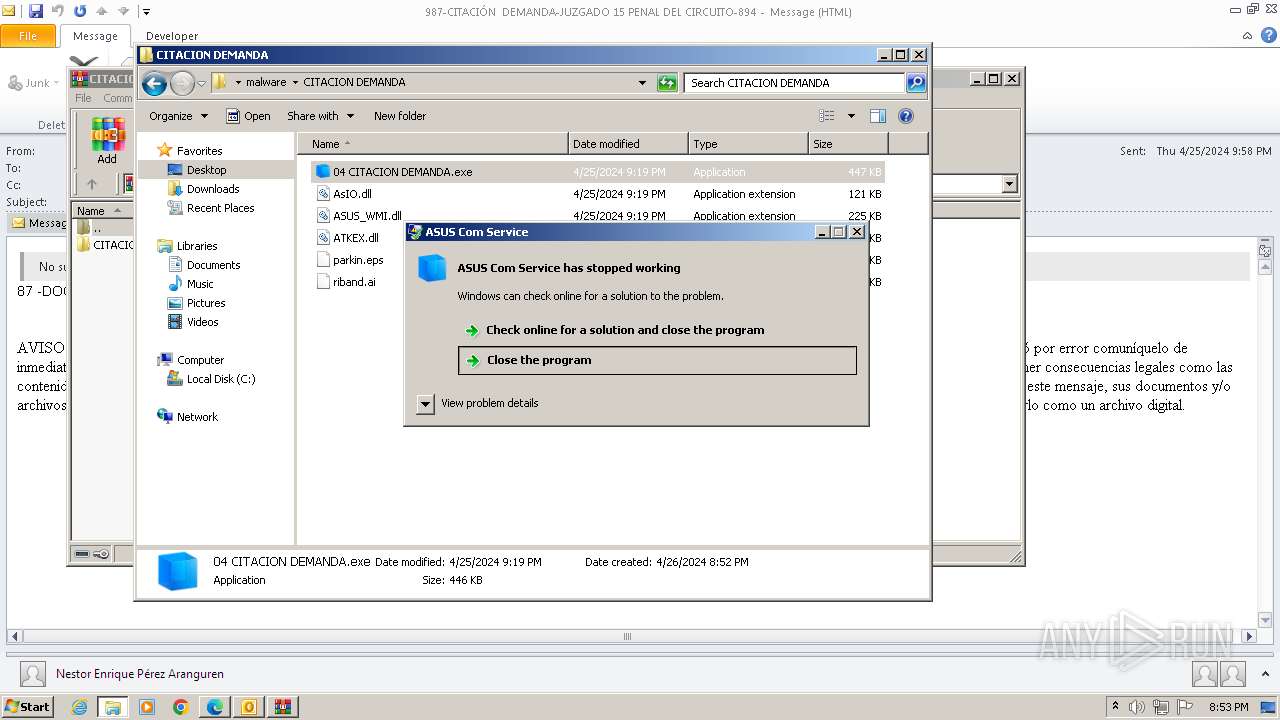Open the WinRAR File menu
Viewport: 1280px width, 720px height.
pyautogui.click(x=83, y=98)
